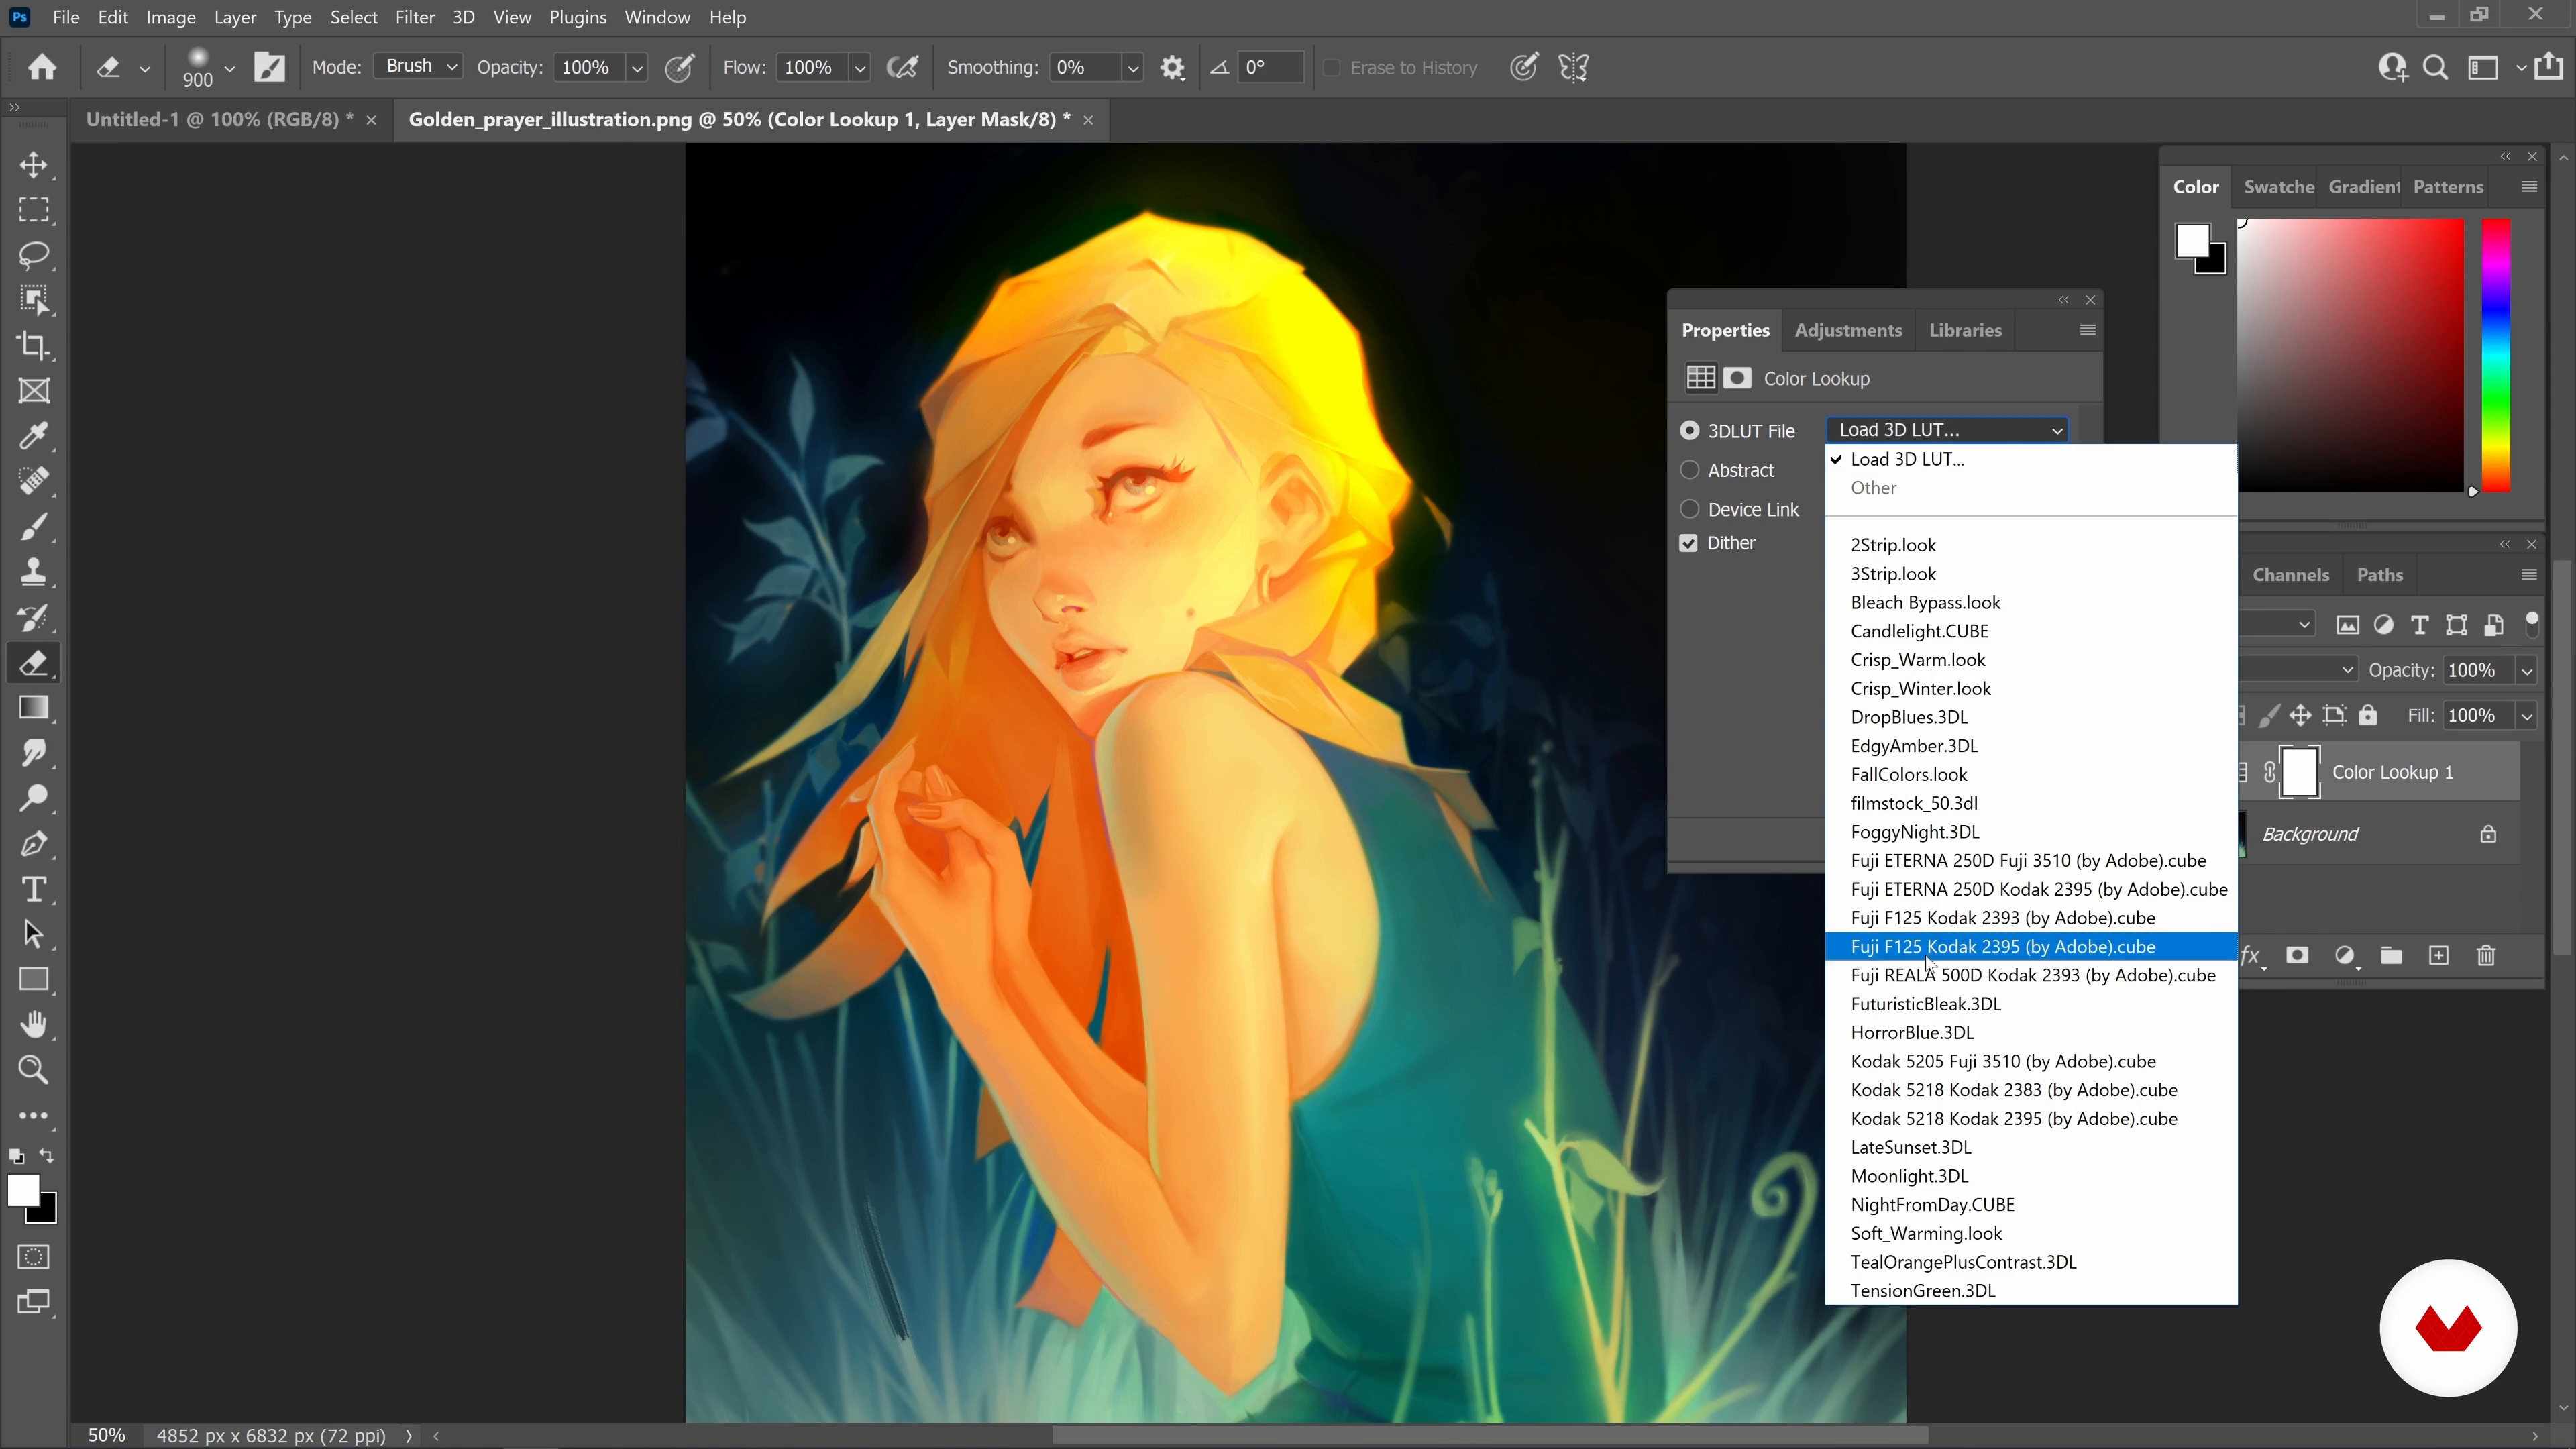Select the Frame tool
This screenshot has height=1449, width=2576.
[x=34, y=391]
